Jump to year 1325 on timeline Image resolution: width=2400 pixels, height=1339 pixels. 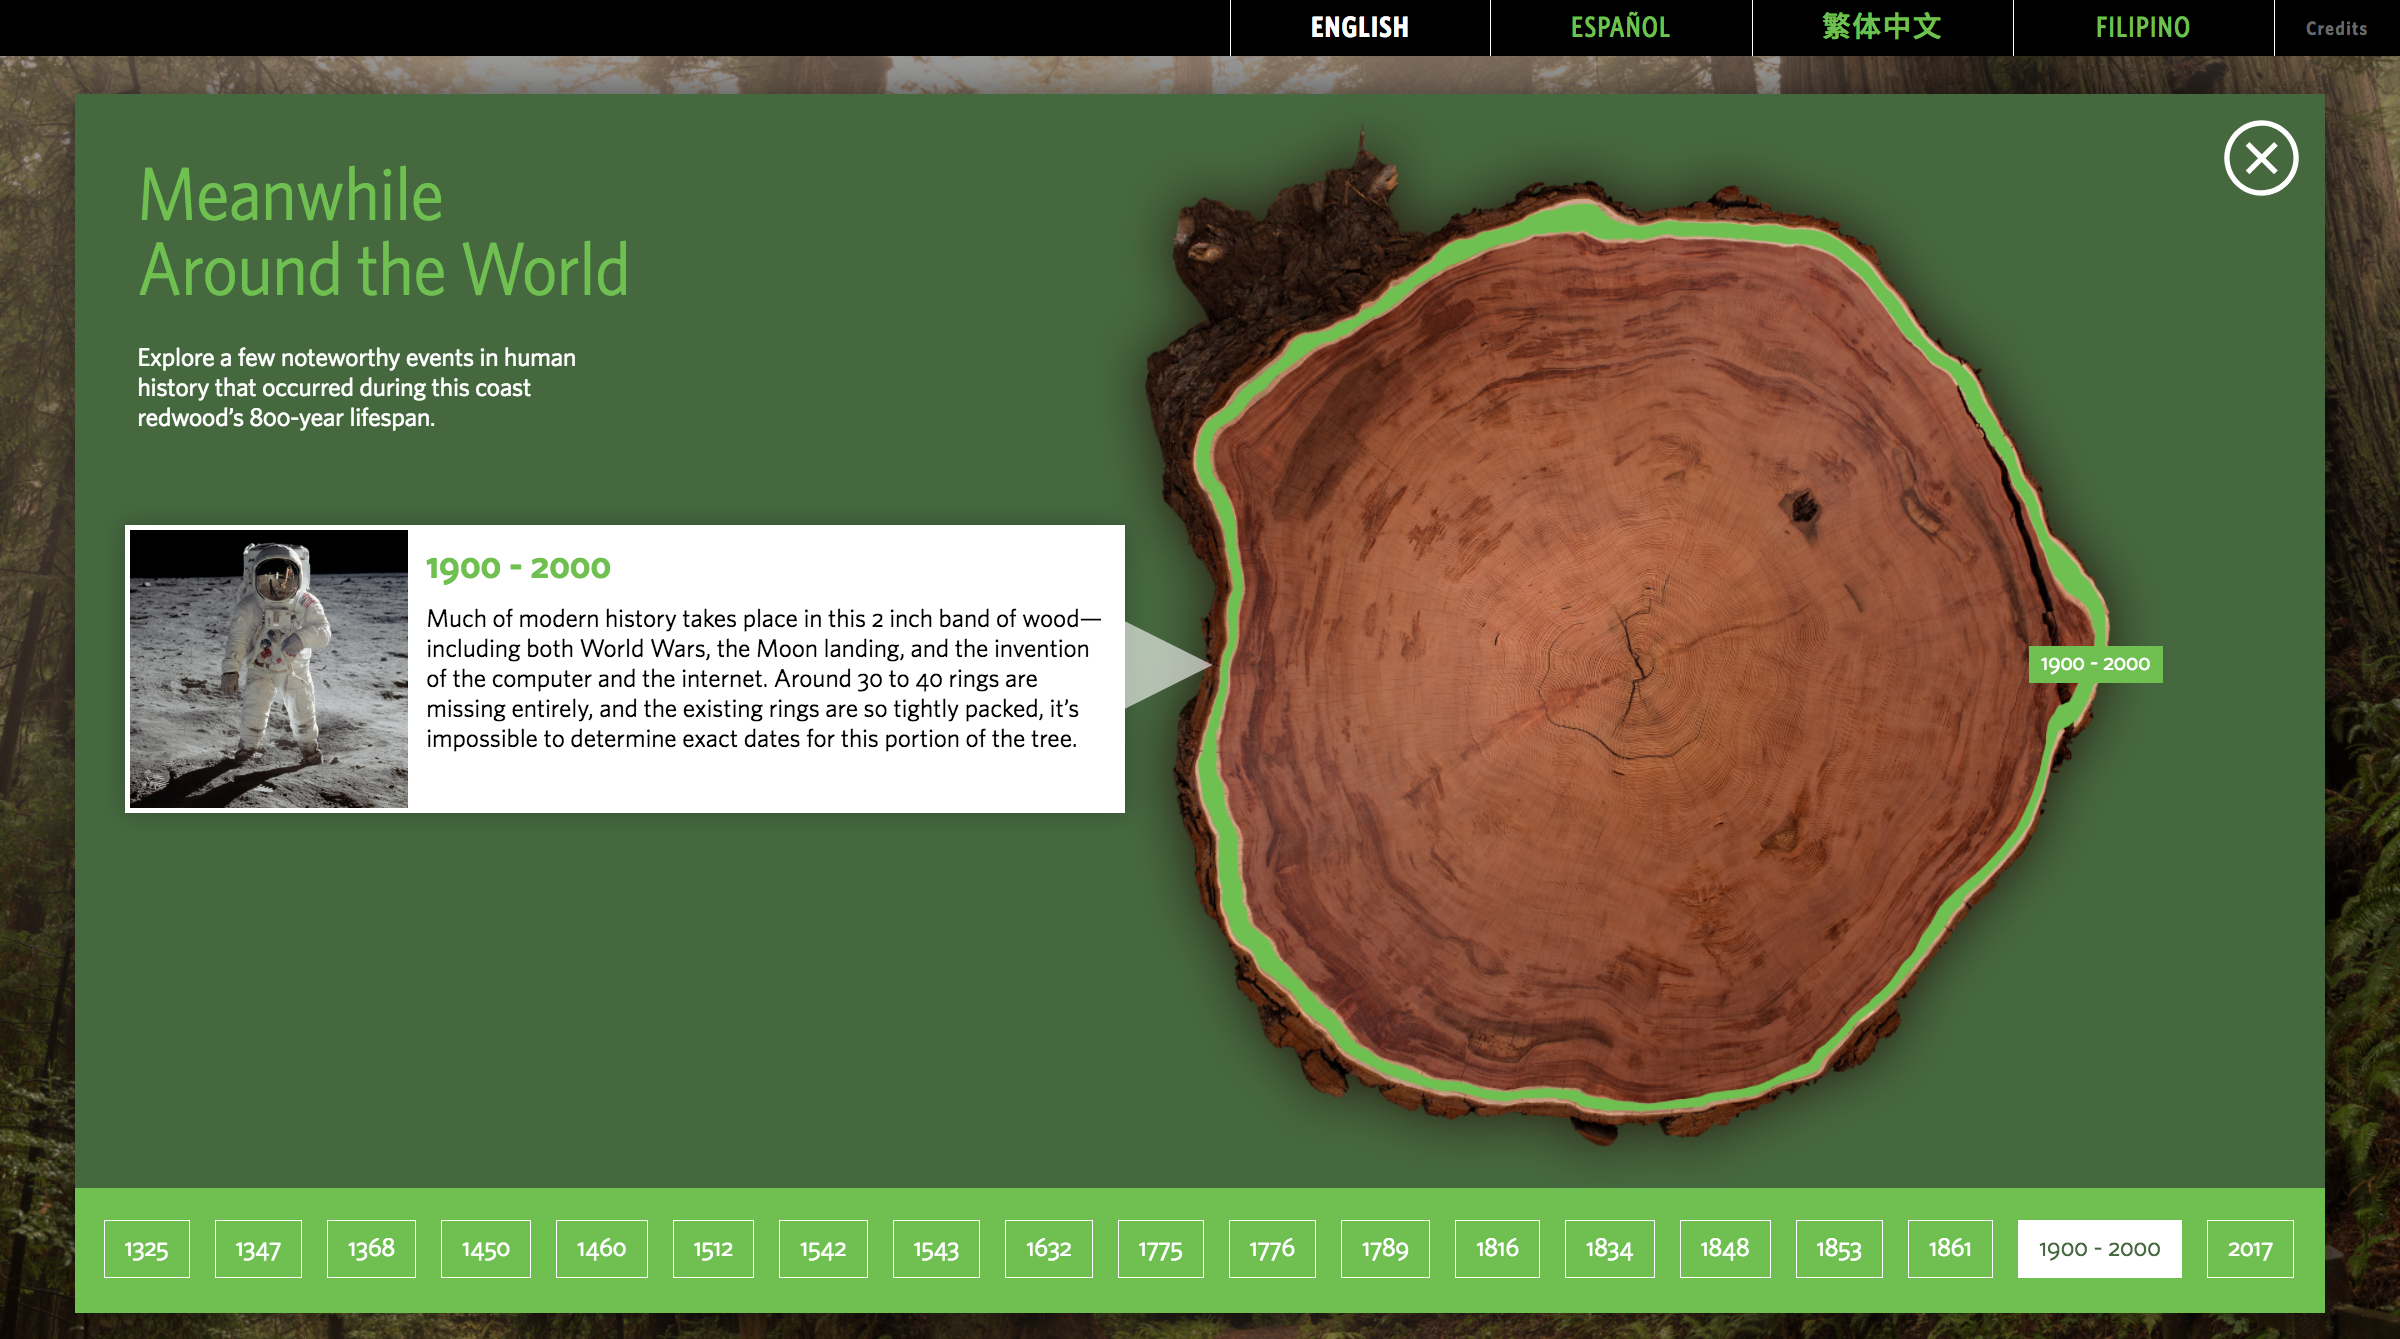(x=146, y=1249)
